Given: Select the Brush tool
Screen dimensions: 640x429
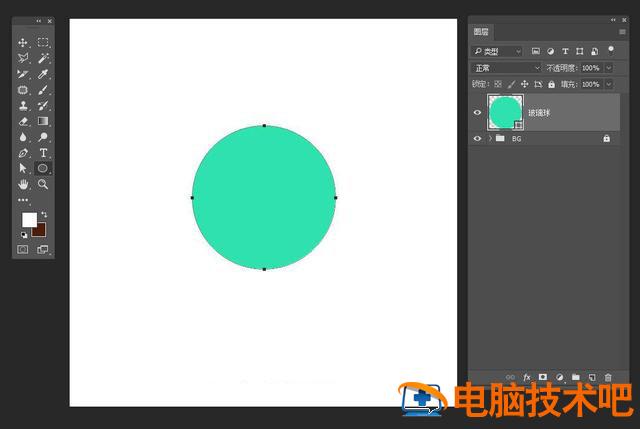Looking at the screenshot, I should coord(43,90).
